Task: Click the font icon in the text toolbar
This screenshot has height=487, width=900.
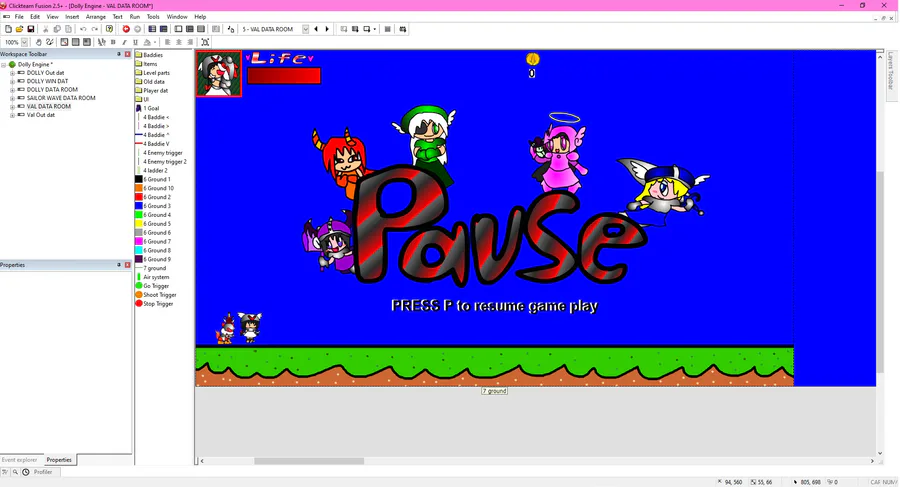Action: point(102,42)
